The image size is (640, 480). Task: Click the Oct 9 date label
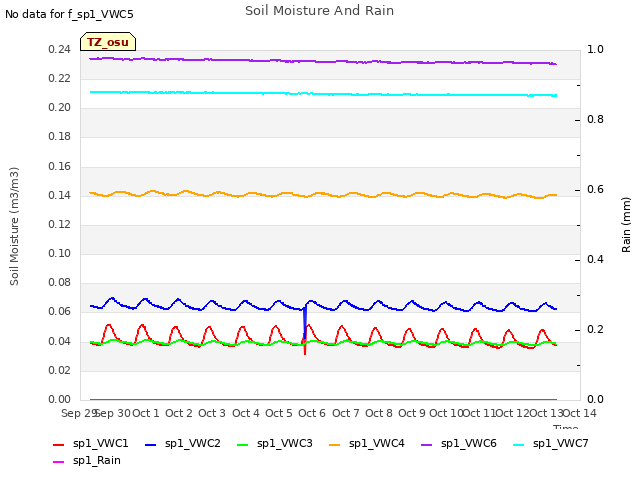(x=412, y=413)
